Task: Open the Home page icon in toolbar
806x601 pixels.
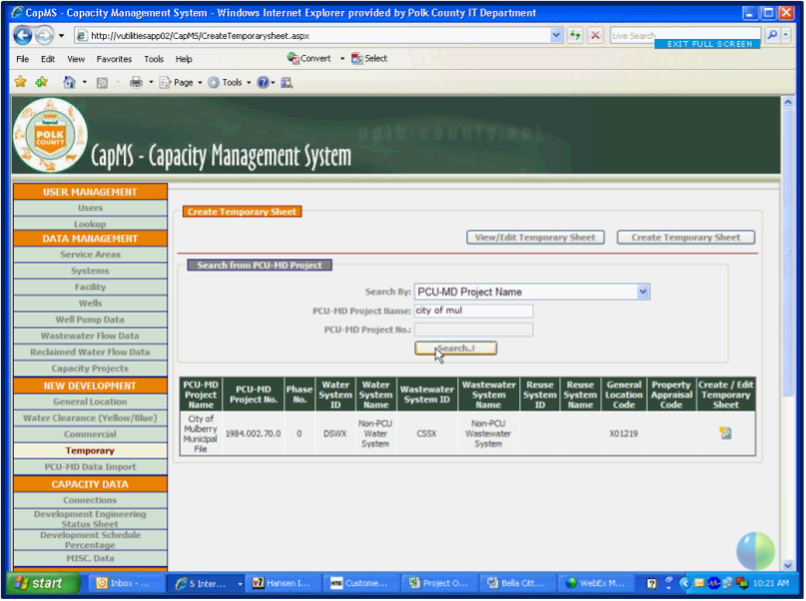Action: click(x=69, y=82)
